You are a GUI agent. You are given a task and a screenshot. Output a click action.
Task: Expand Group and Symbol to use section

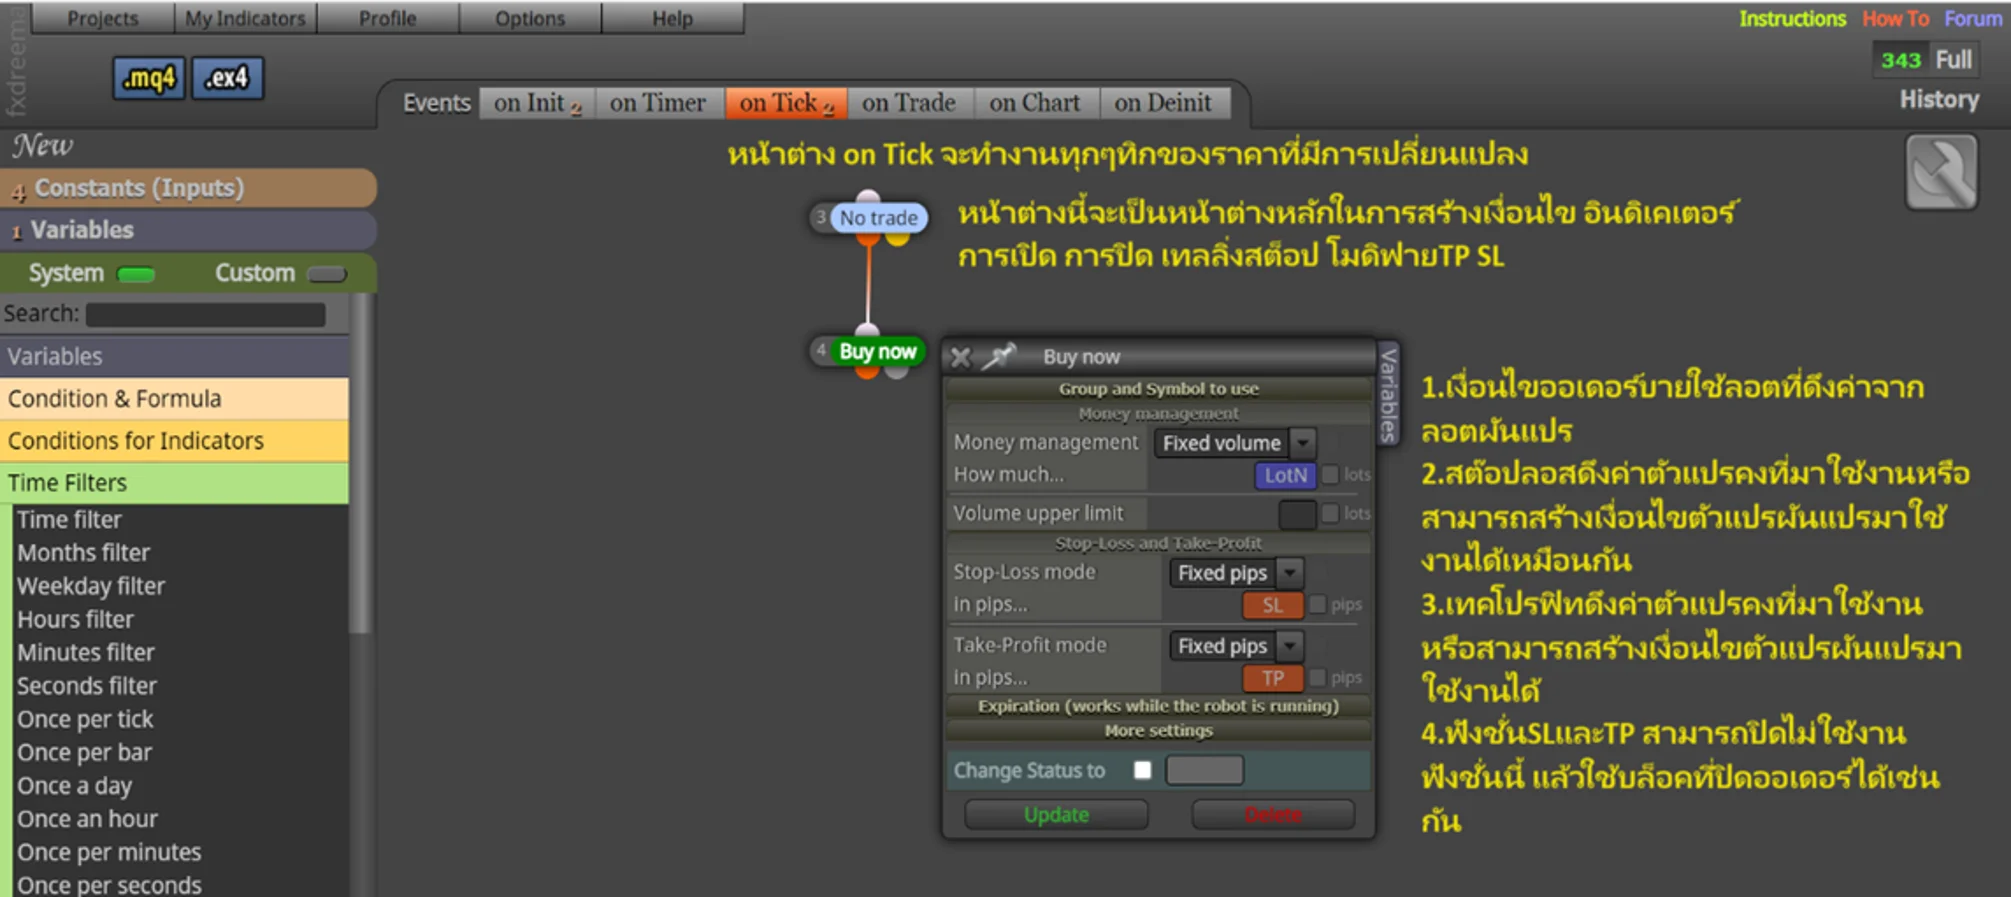[x=1158, y=389]
